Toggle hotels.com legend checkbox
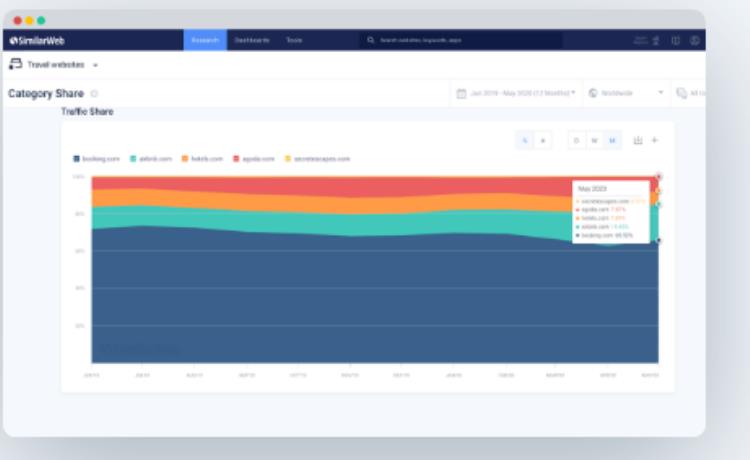 point(185,159)
